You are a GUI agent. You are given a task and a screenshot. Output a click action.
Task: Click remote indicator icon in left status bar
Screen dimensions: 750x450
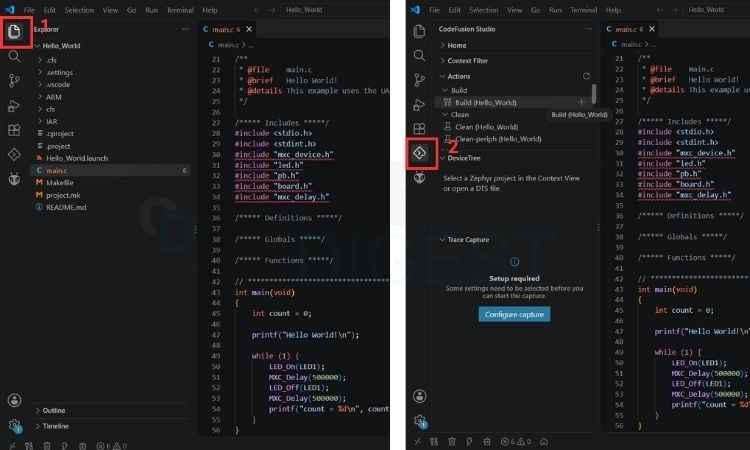coord(12,446)
